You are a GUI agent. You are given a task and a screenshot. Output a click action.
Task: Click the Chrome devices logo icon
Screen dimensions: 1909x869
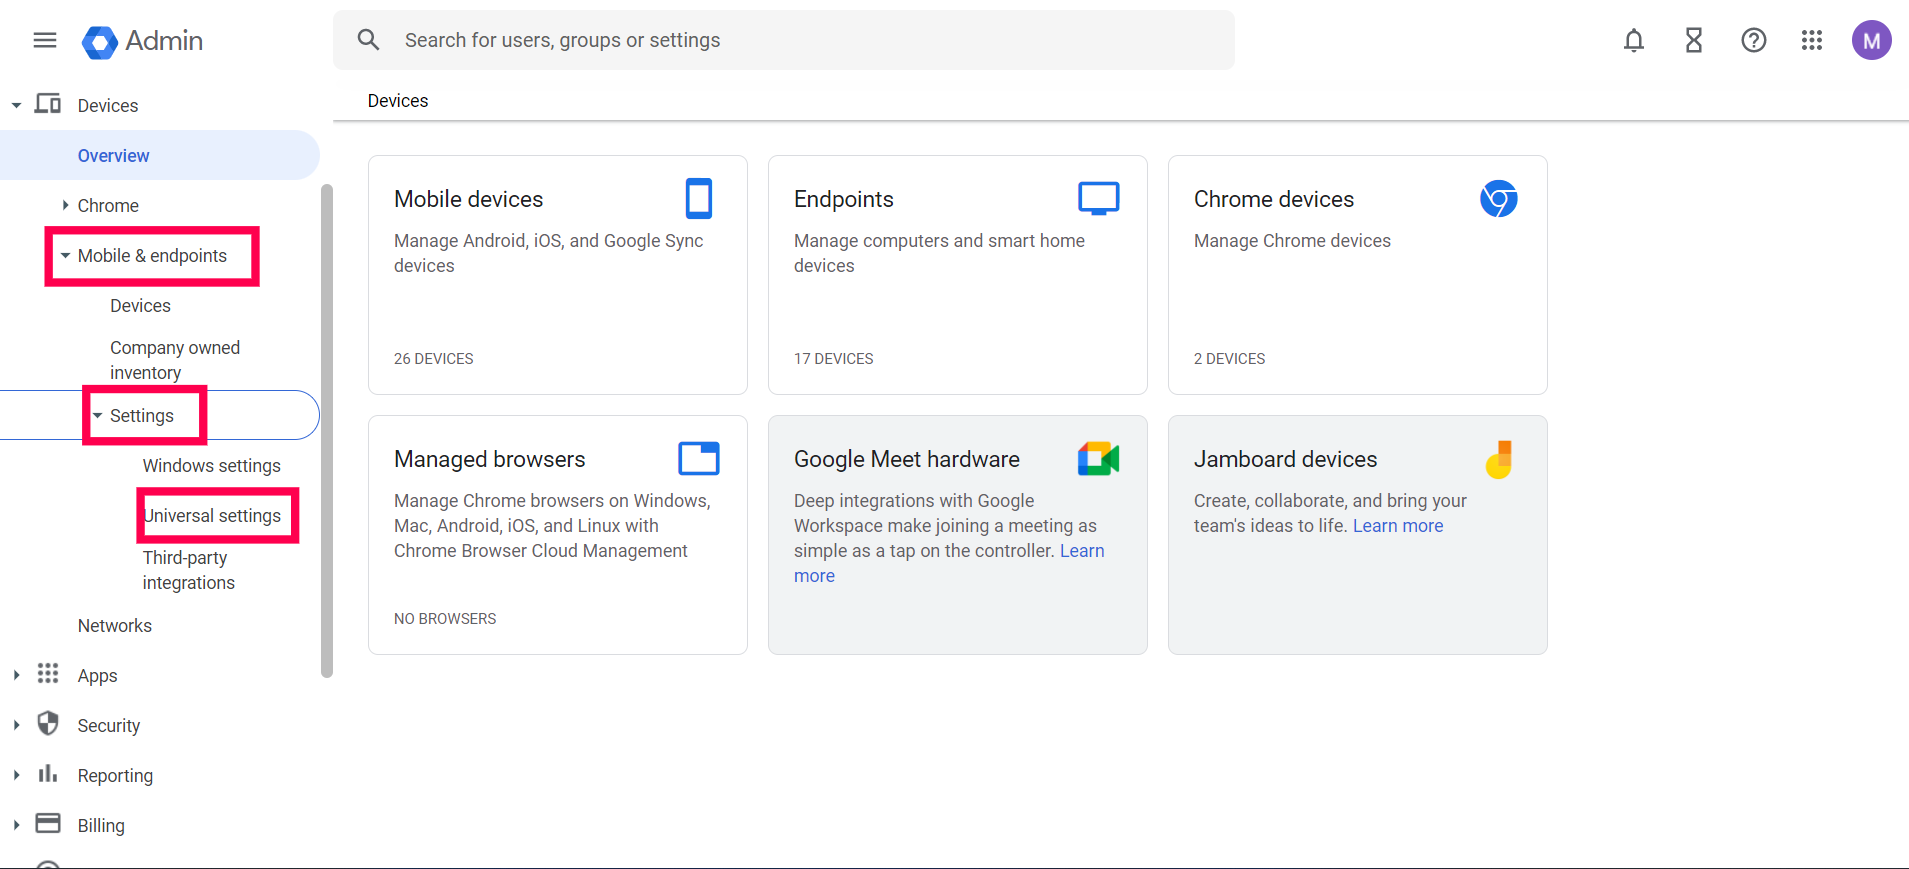point(1498,199)
